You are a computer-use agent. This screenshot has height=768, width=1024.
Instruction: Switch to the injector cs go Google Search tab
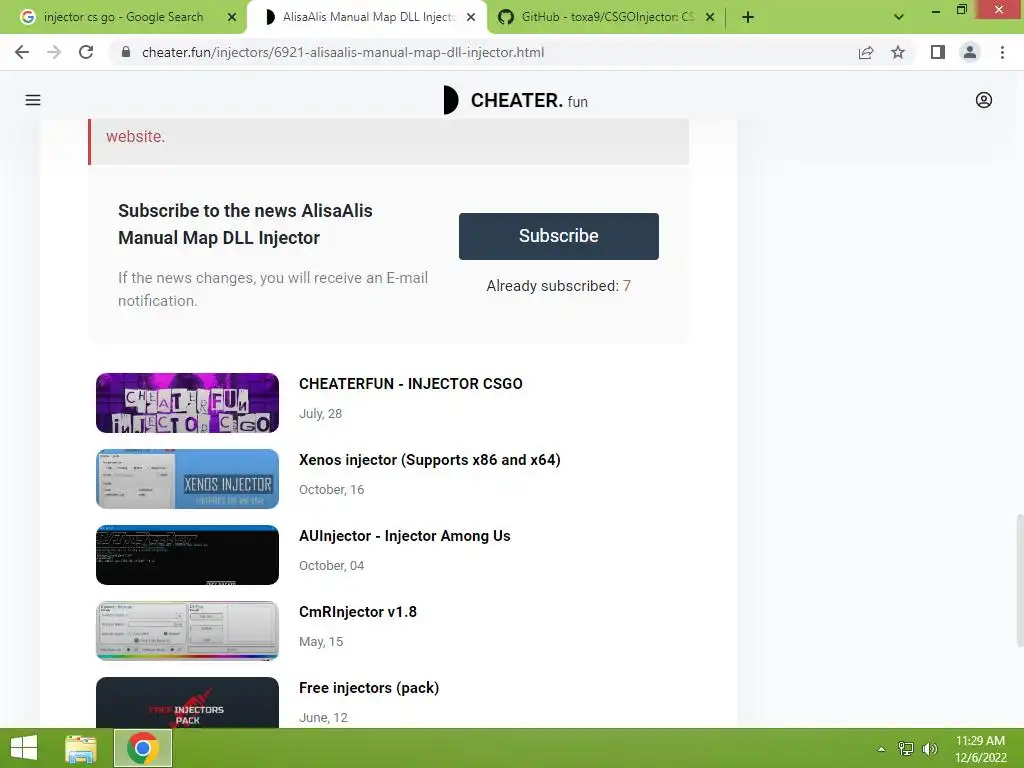click(x=124, y=17)
